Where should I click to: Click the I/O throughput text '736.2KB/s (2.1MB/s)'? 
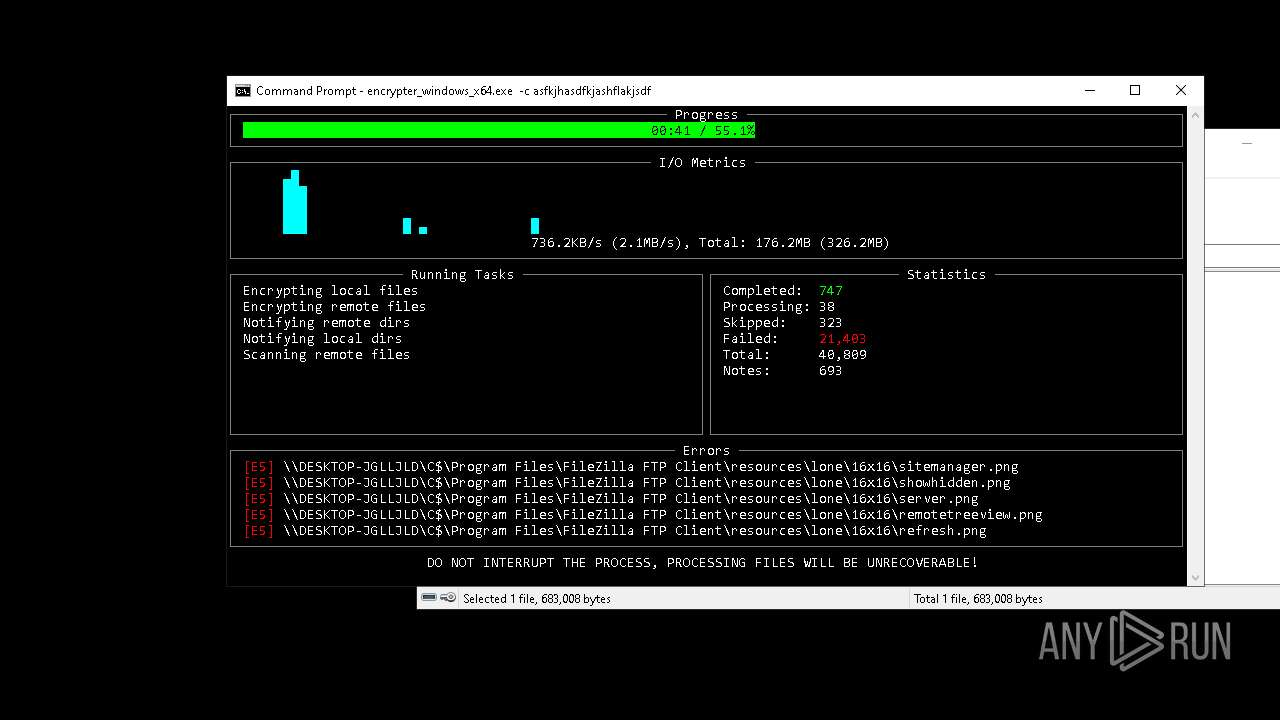606,243
